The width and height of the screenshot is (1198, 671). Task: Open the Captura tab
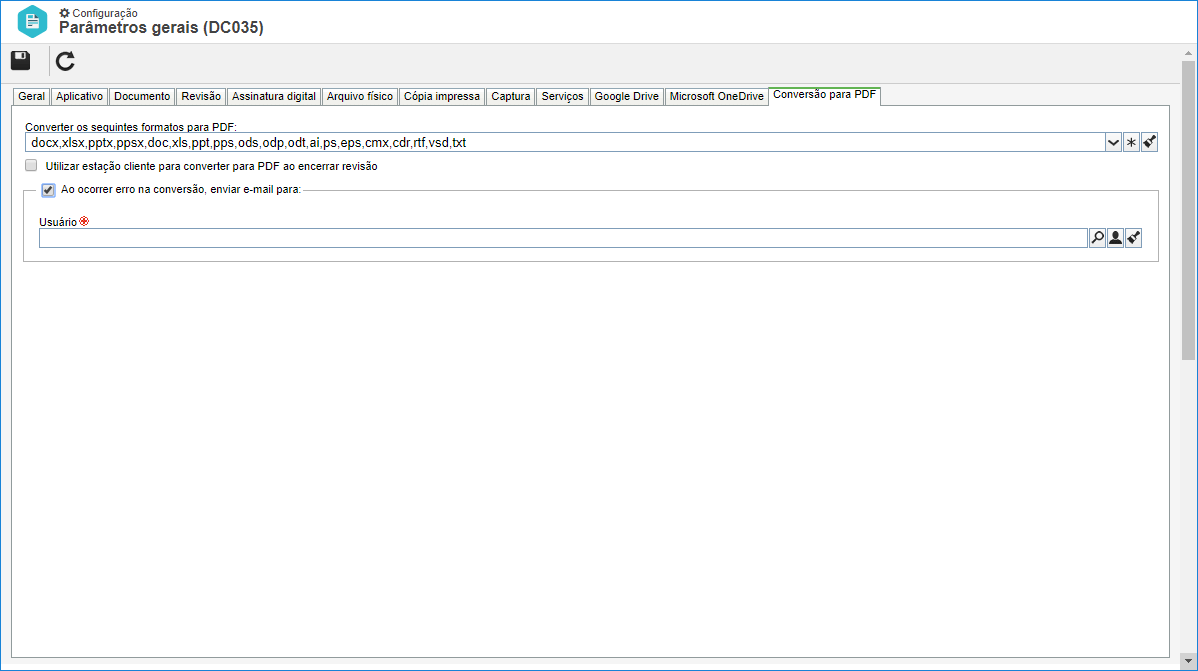point(510,96)
